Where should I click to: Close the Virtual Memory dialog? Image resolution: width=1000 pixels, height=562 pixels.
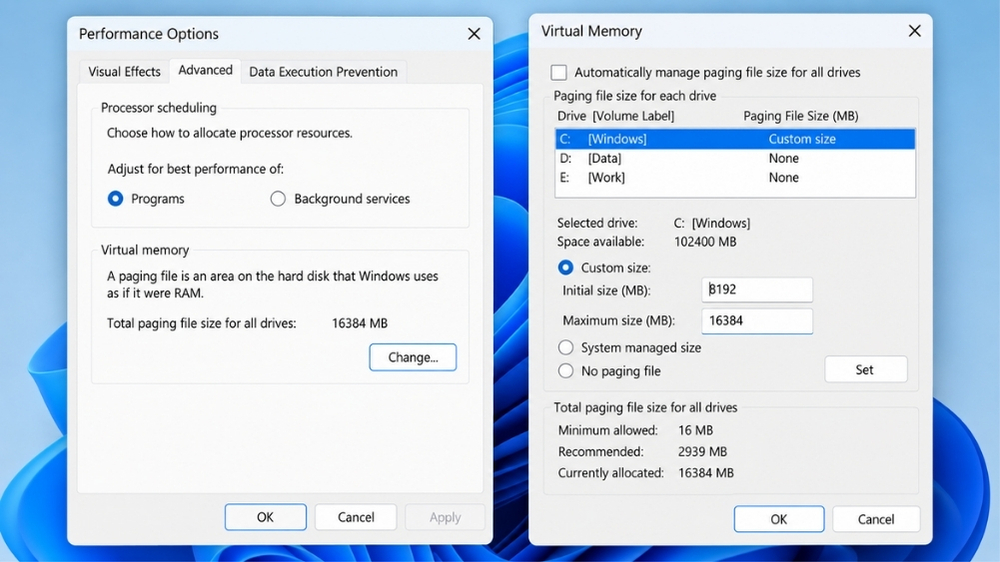point(914,31)
